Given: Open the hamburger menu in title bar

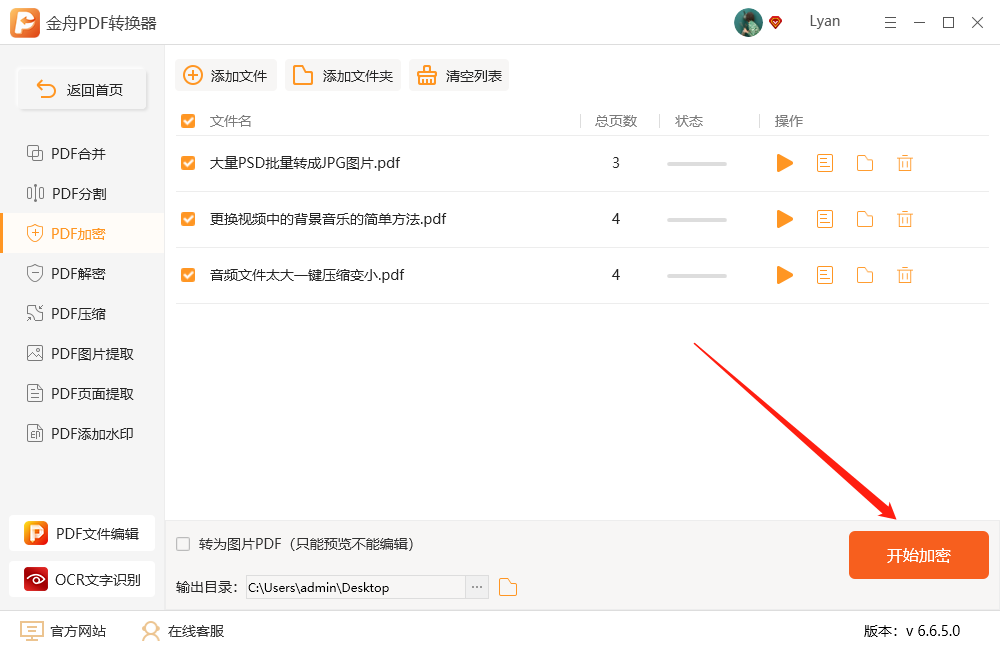Looking at the screenshot, I should click(x=890, y=23).
